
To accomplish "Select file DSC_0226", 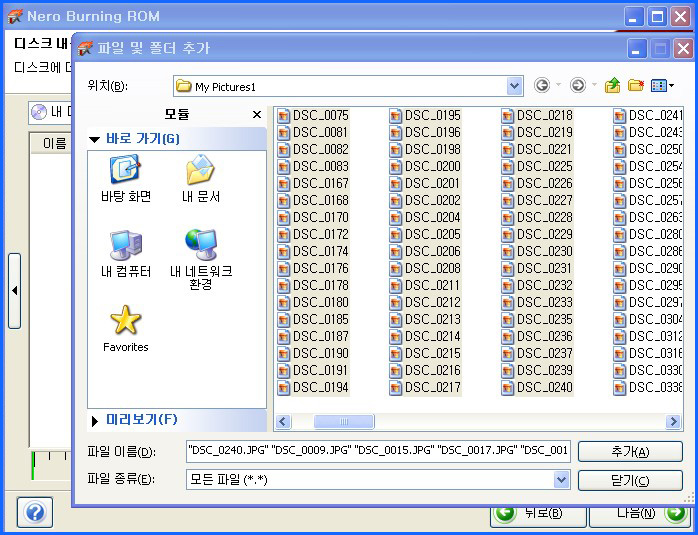I will pos(537,183).
